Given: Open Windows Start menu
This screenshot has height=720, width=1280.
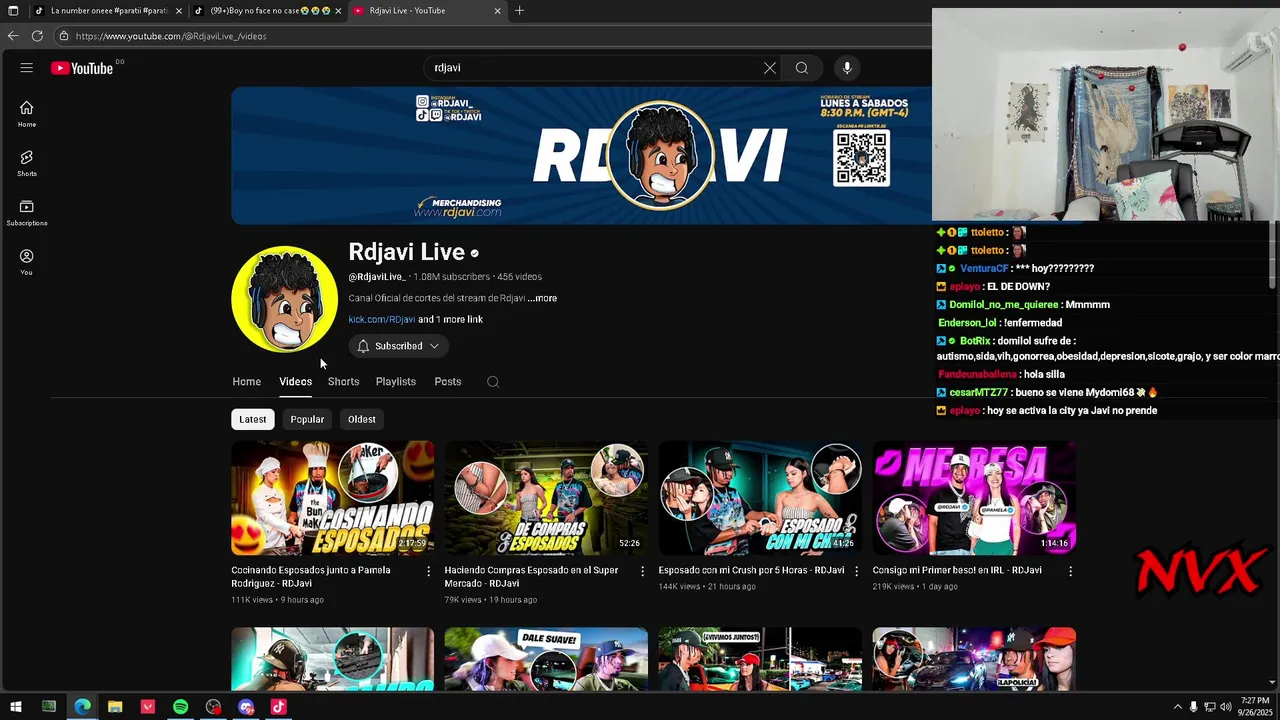Looking at the screenshot, I should click(16, 707).
